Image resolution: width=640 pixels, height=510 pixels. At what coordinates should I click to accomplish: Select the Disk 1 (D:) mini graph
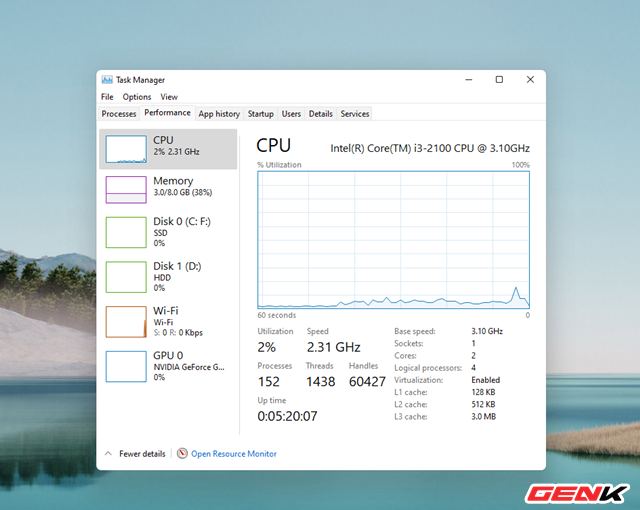tap(126, 277)
